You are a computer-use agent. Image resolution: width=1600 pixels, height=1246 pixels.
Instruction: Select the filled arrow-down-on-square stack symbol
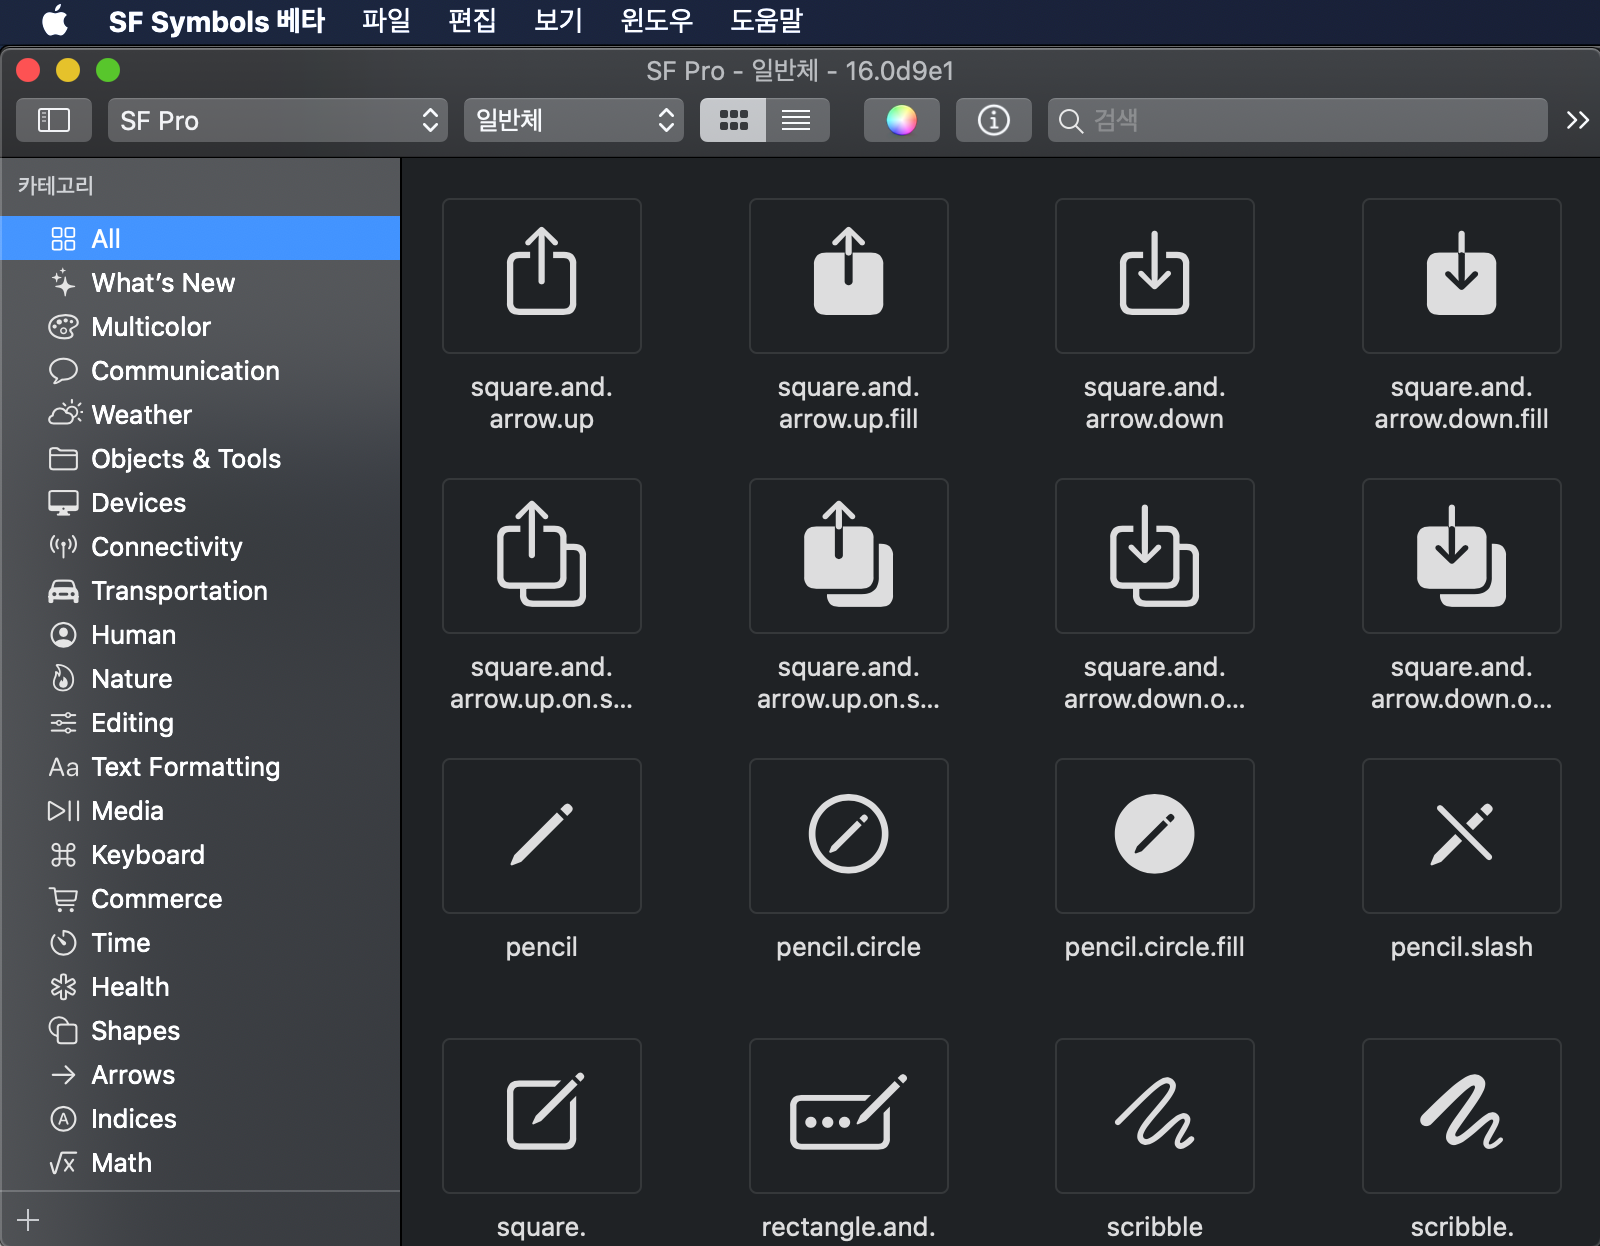(1462, 556)
